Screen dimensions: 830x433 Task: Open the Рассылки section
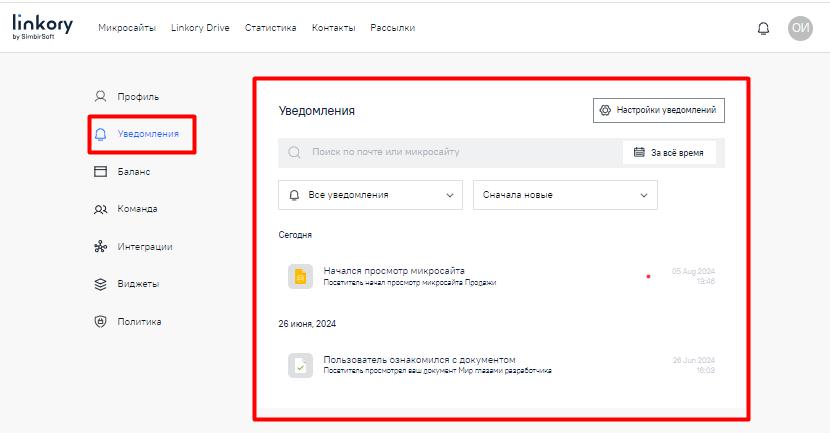point(393,28)
